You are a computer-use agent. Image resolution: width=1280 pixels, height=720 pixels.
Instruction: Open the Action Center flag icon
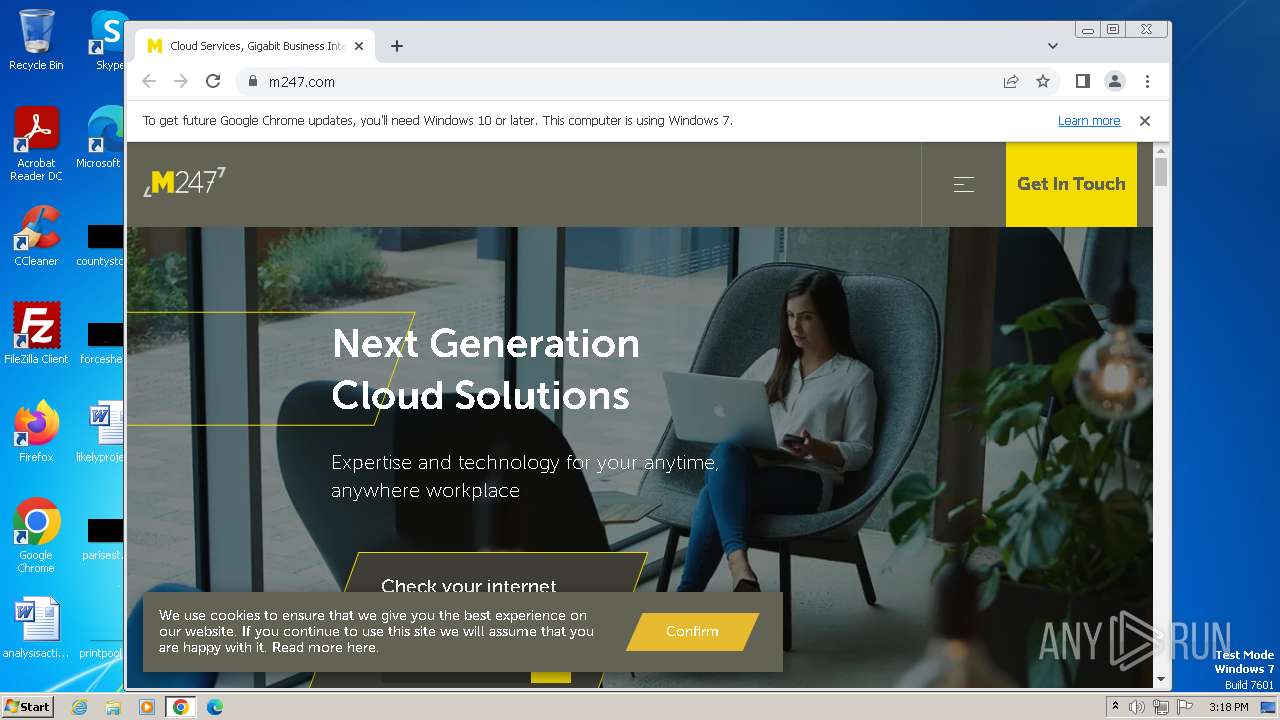[1185, 707]
